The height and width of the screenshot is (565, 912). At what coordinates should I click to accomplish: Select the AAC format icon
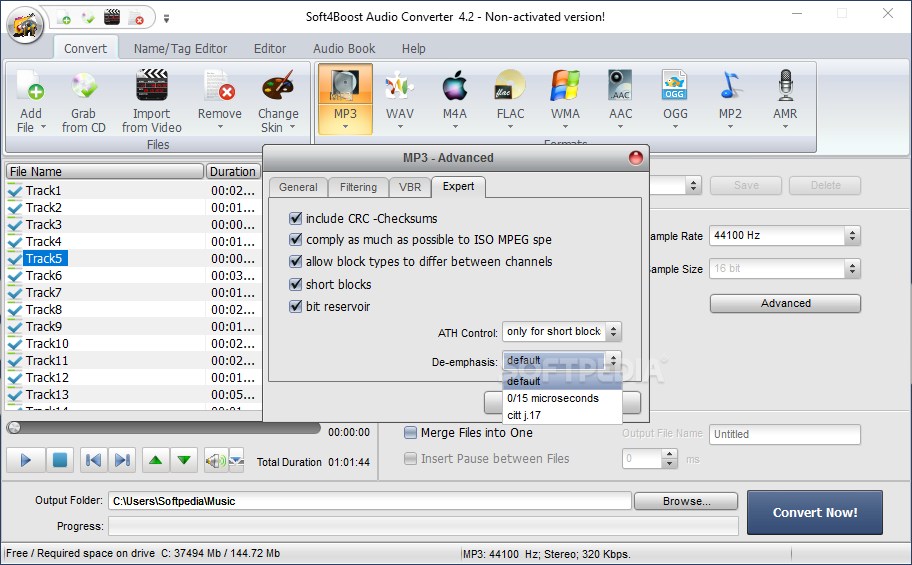click(620, 85)
